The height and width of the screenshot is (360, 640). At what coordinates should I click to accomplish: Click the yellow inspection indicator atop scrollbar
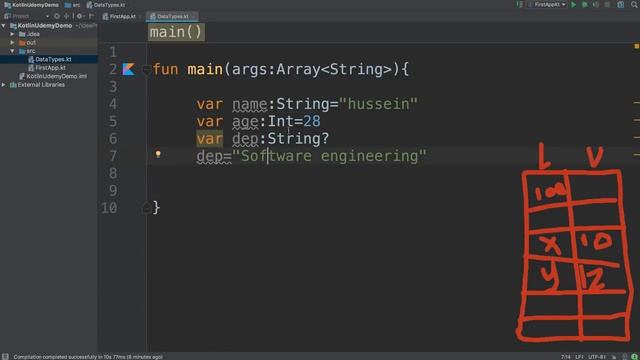tap(636, 47)
